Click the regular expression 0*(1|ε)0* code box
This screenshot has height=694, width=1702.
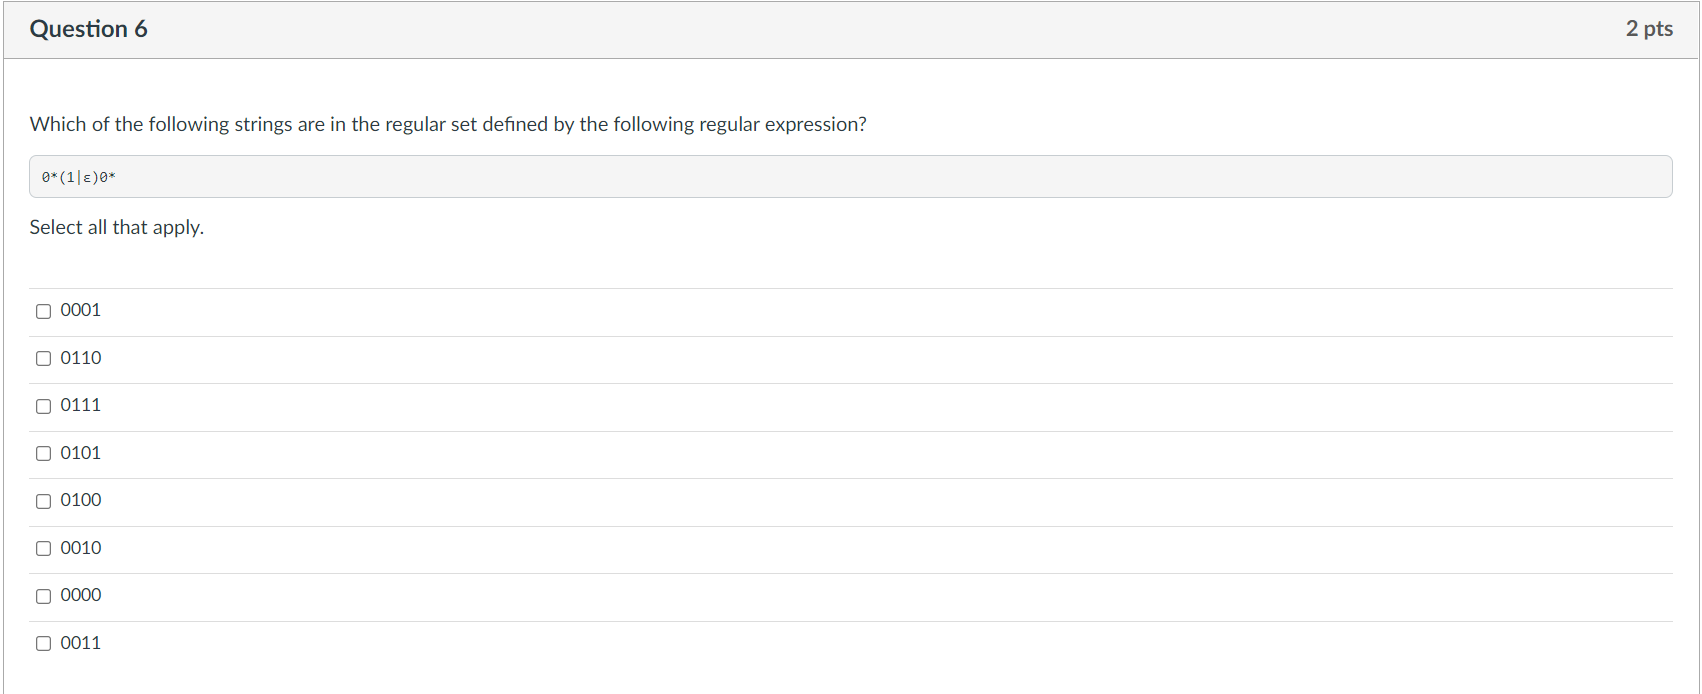851,177
